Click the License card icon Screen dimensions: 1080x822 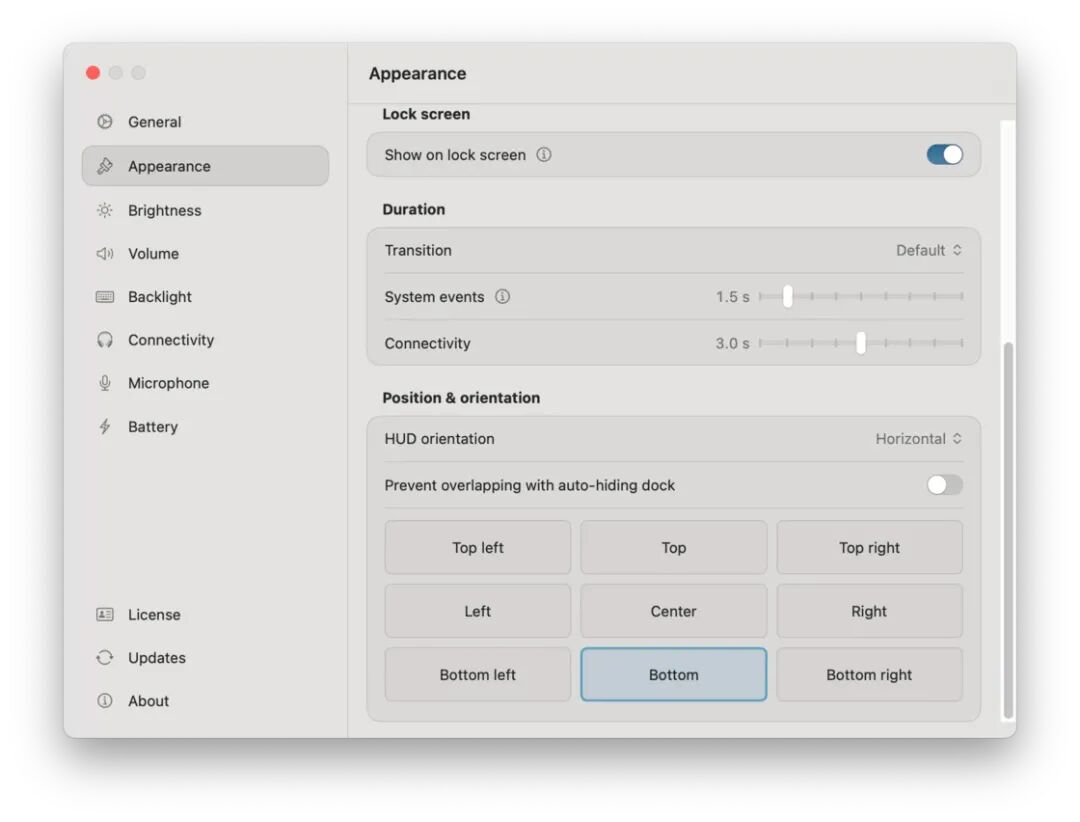[x=105, y=614]
